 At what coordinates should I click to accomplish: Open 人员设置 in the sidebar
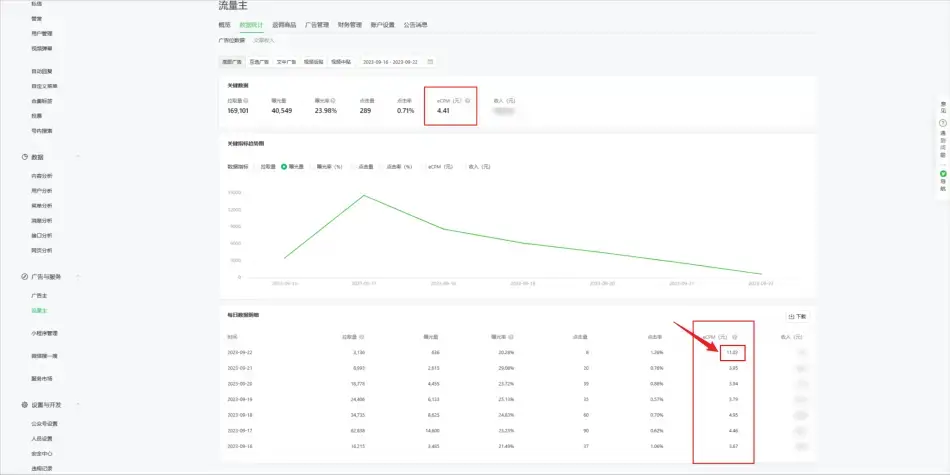[42, 439]
